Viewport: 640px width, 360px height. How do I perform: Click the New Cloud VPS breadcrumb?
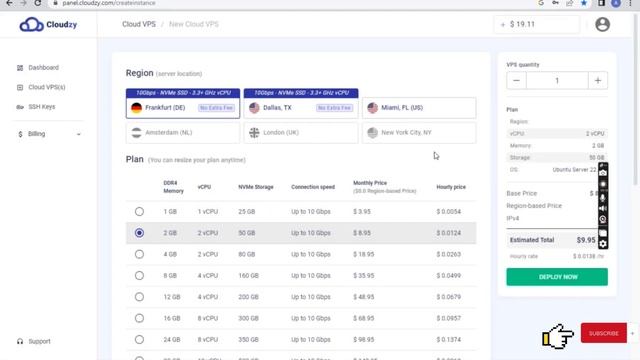point(194,24)
